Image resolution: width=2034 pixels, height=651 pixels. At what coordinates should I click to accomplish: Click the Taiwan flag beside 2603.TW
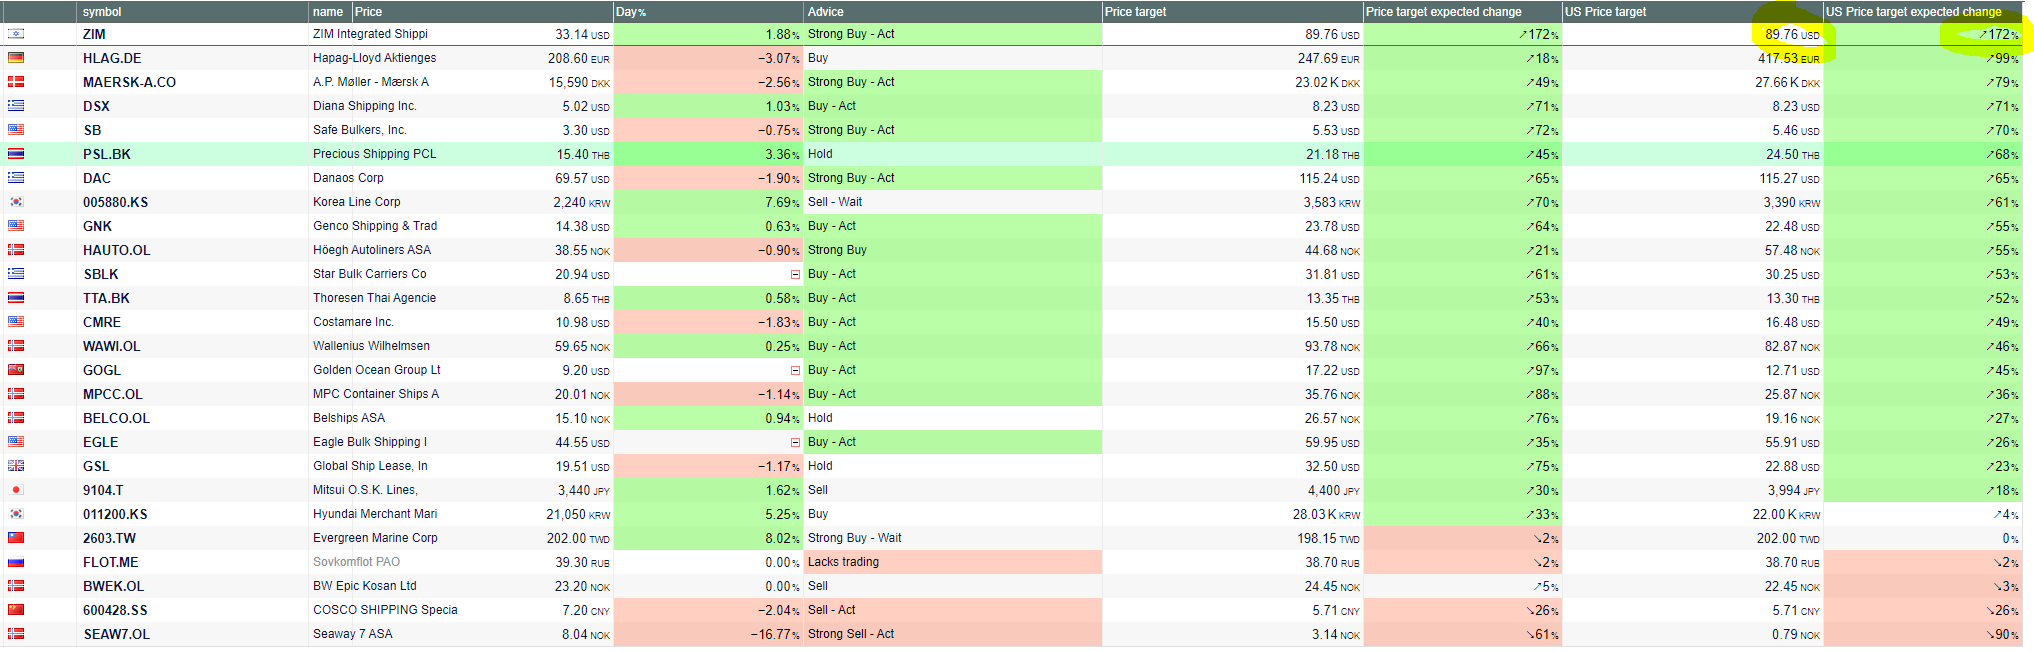point(15,538)
